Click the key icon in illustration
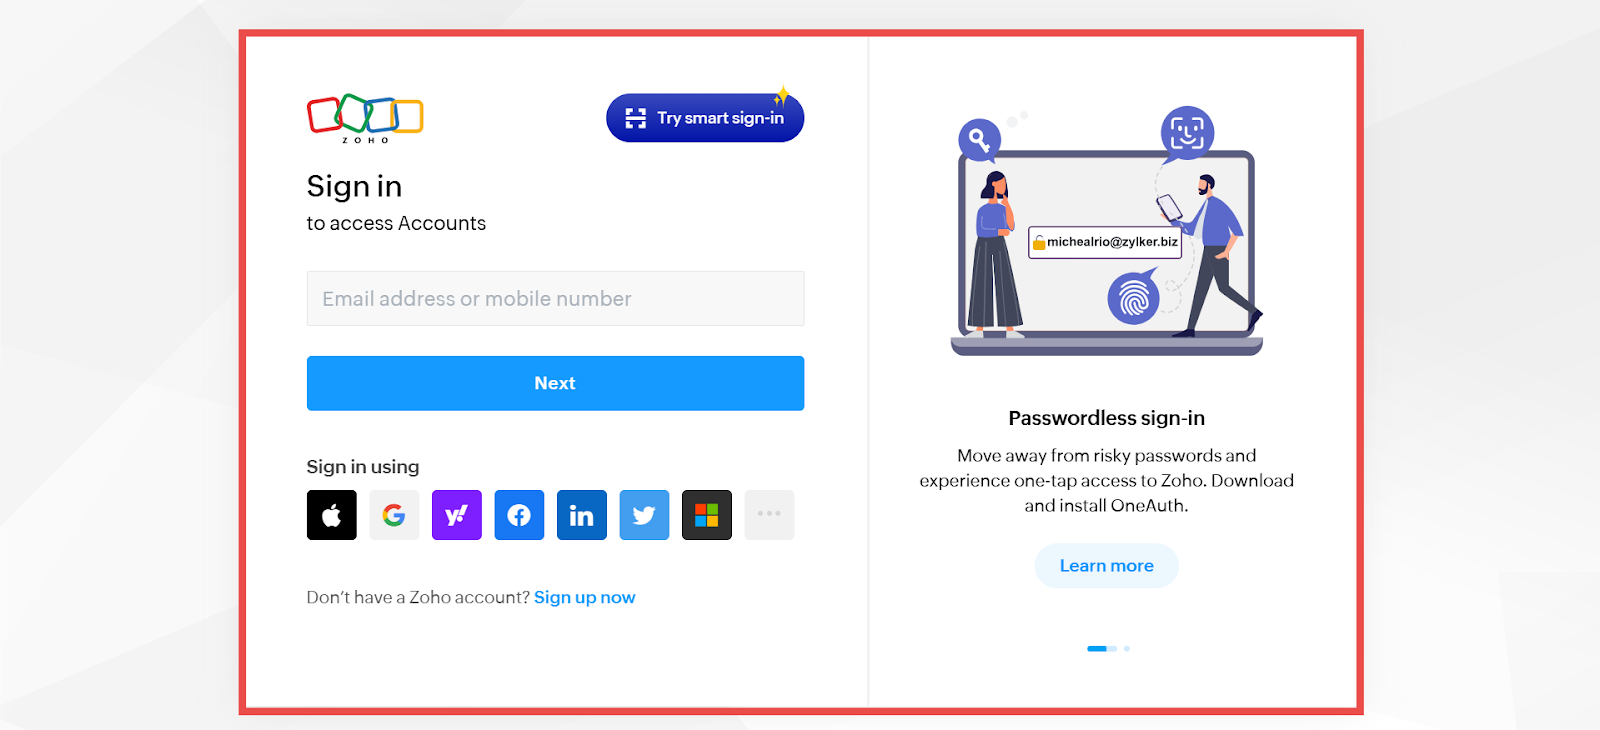This screenshot has width=1600, height=730. pos(979,140)
